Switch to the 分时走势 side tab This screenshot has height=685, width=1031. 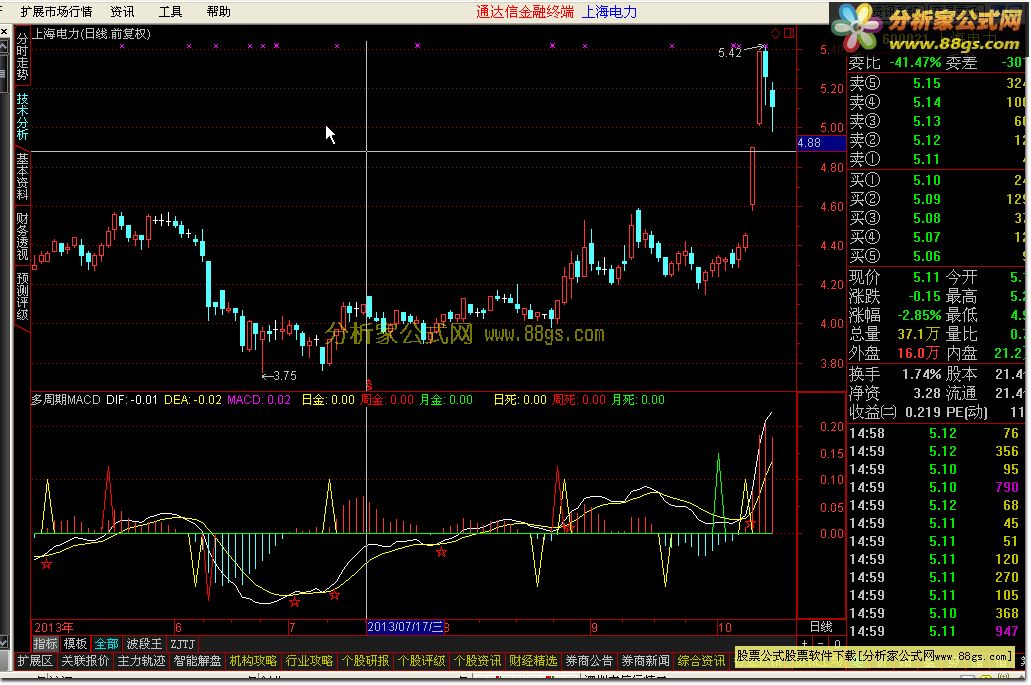pyautogui.click(x=22, y=57)
